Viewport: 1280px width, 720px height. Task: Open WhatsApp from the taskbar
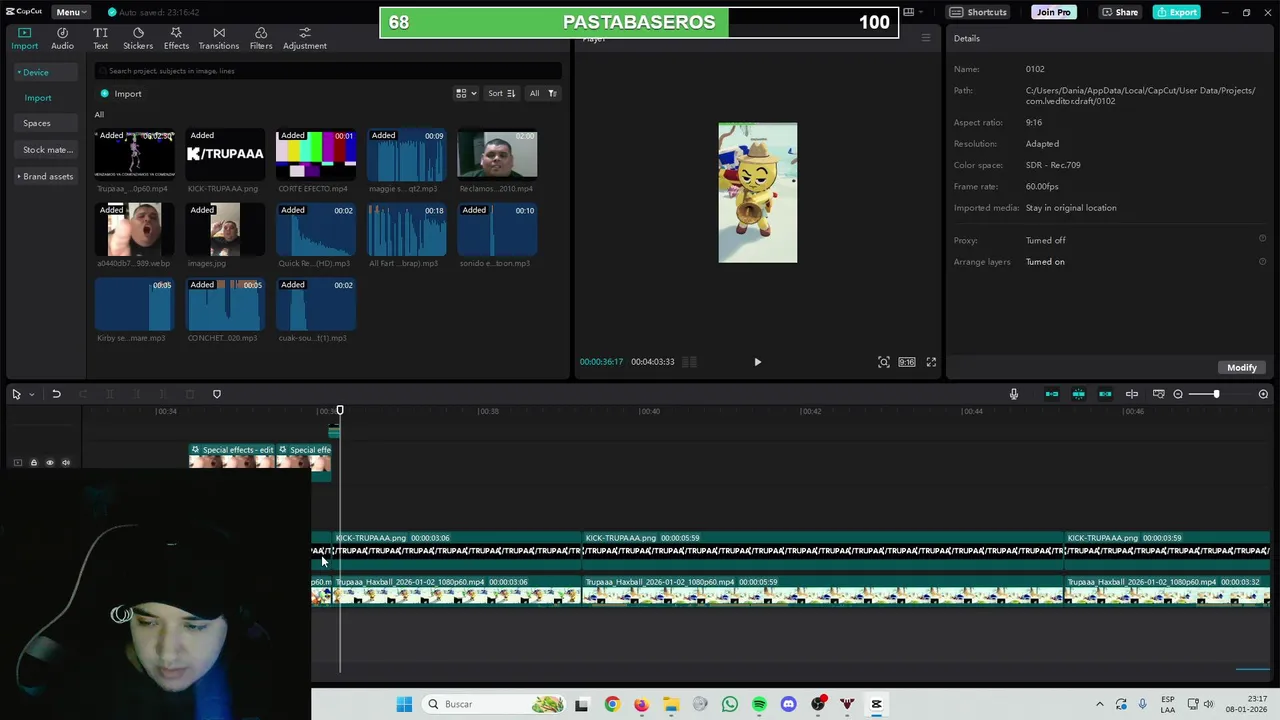(x=730, y=704)
